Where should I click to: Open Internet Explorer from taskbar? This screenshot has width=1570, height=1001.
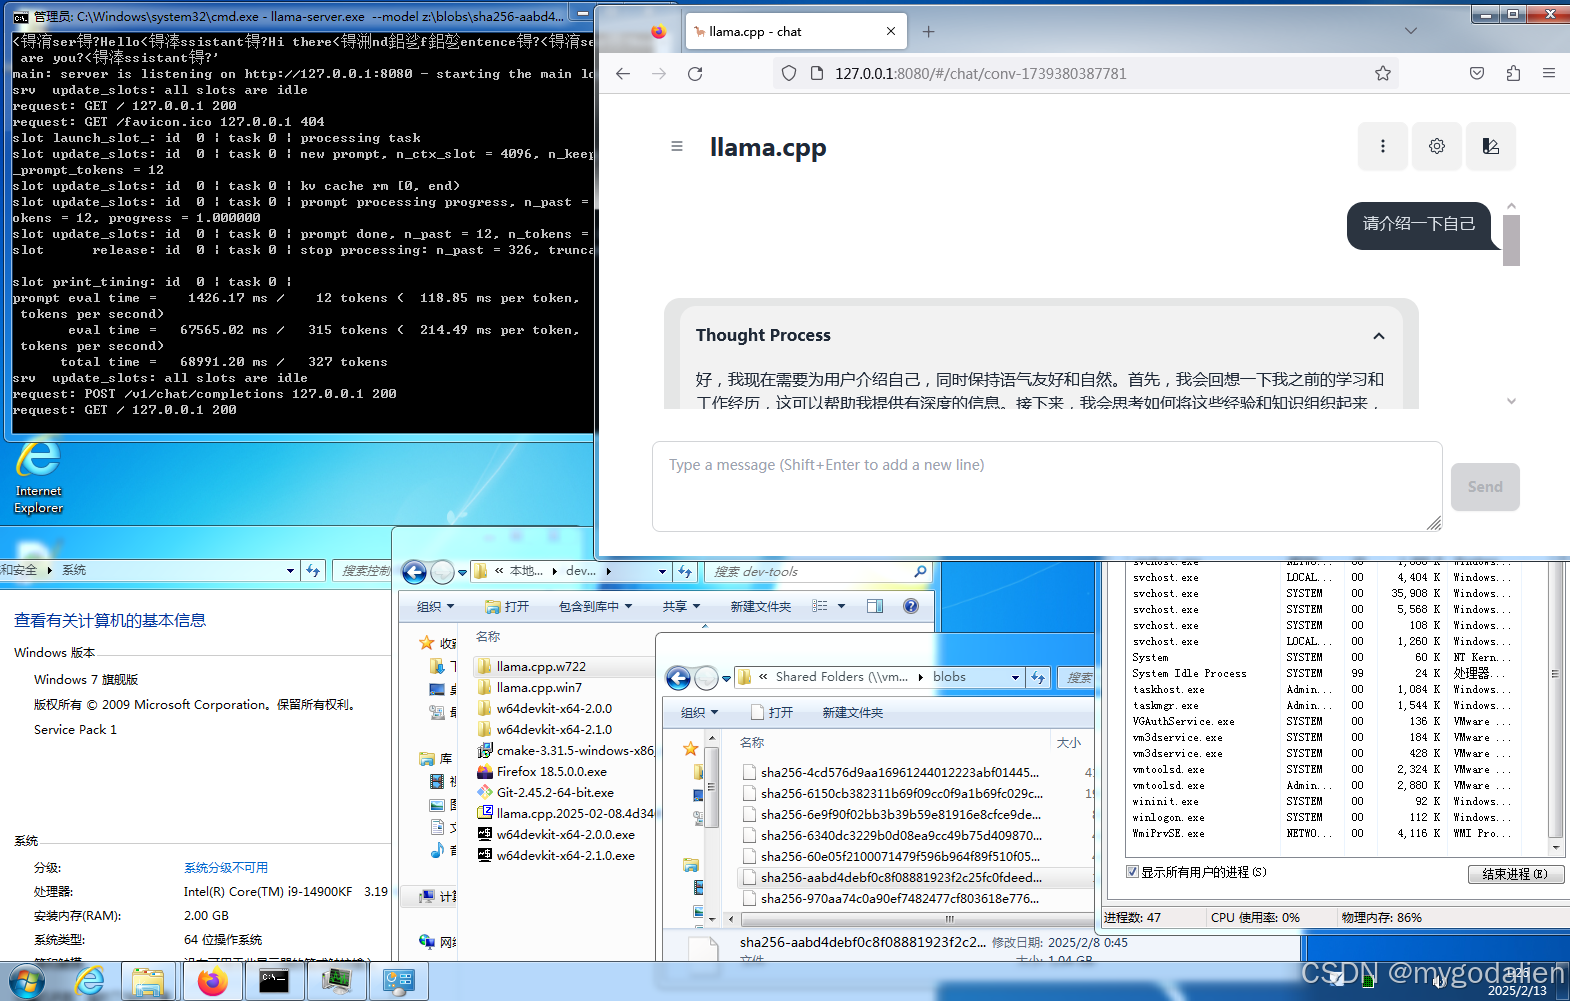[x=90, y=981]
